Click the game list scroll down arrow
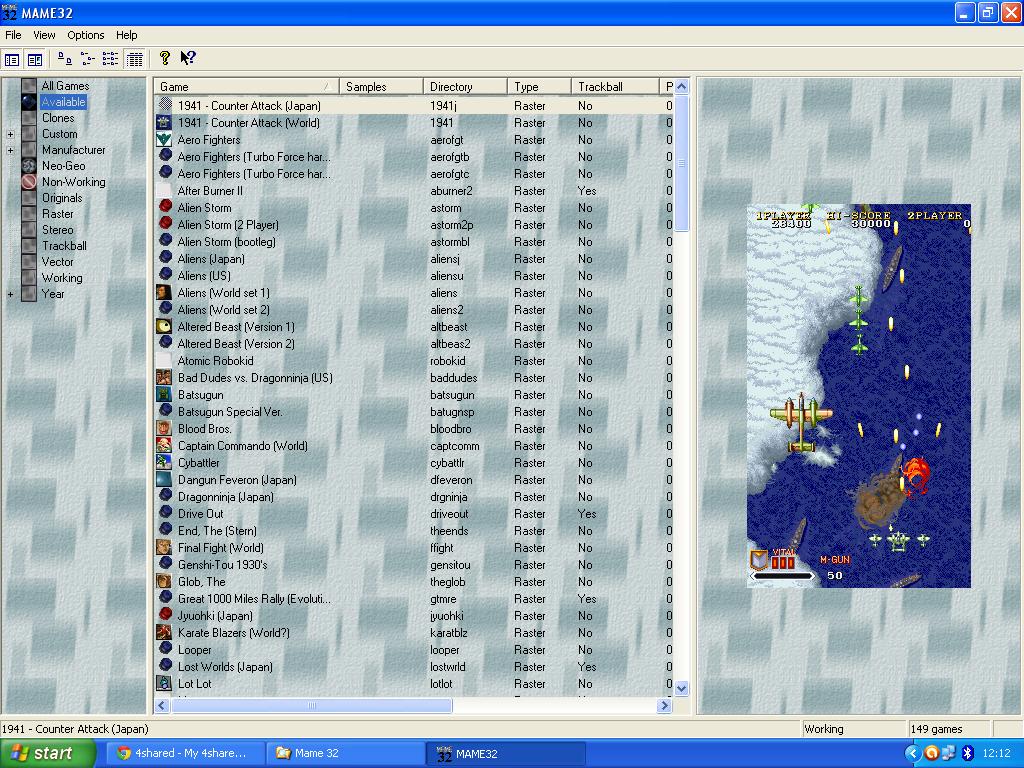 click(682, 688)
